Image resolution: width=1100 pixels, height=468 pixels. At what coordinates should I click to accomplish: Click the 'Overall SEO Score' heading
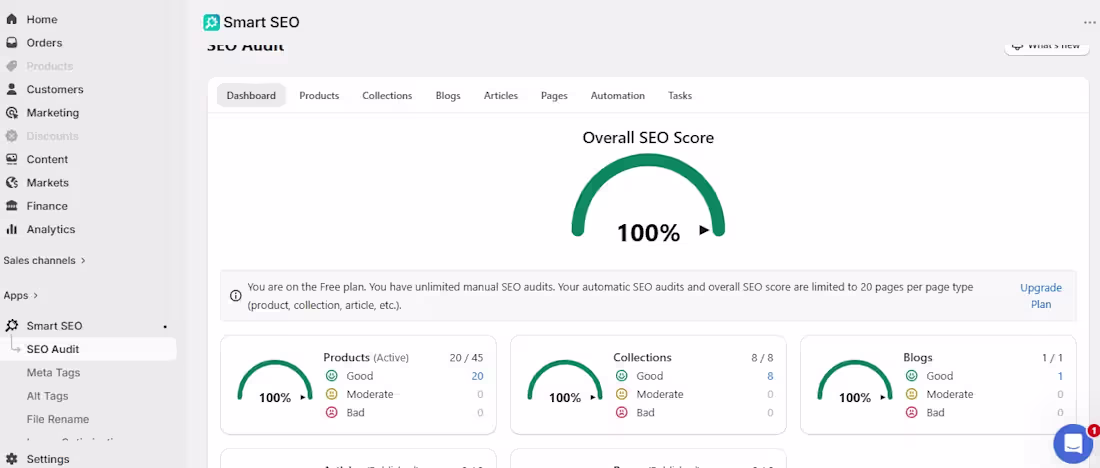648,138
